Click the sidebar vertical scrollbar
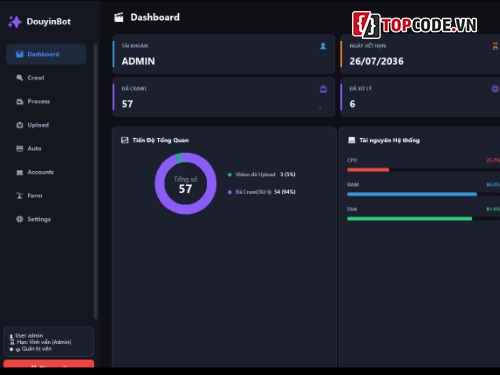The image size is (500, 375). click(96, 182)
